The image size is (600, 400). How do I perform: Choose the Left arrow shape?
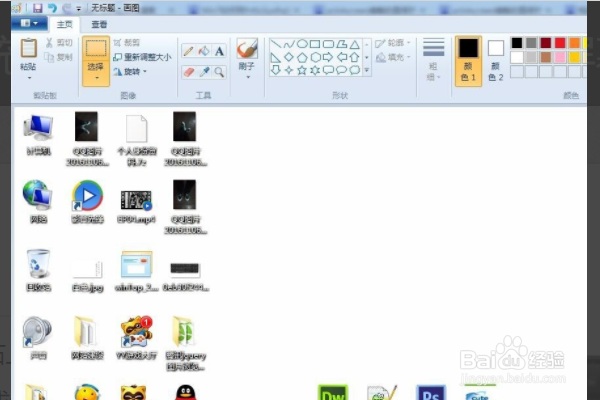[342, 58]
